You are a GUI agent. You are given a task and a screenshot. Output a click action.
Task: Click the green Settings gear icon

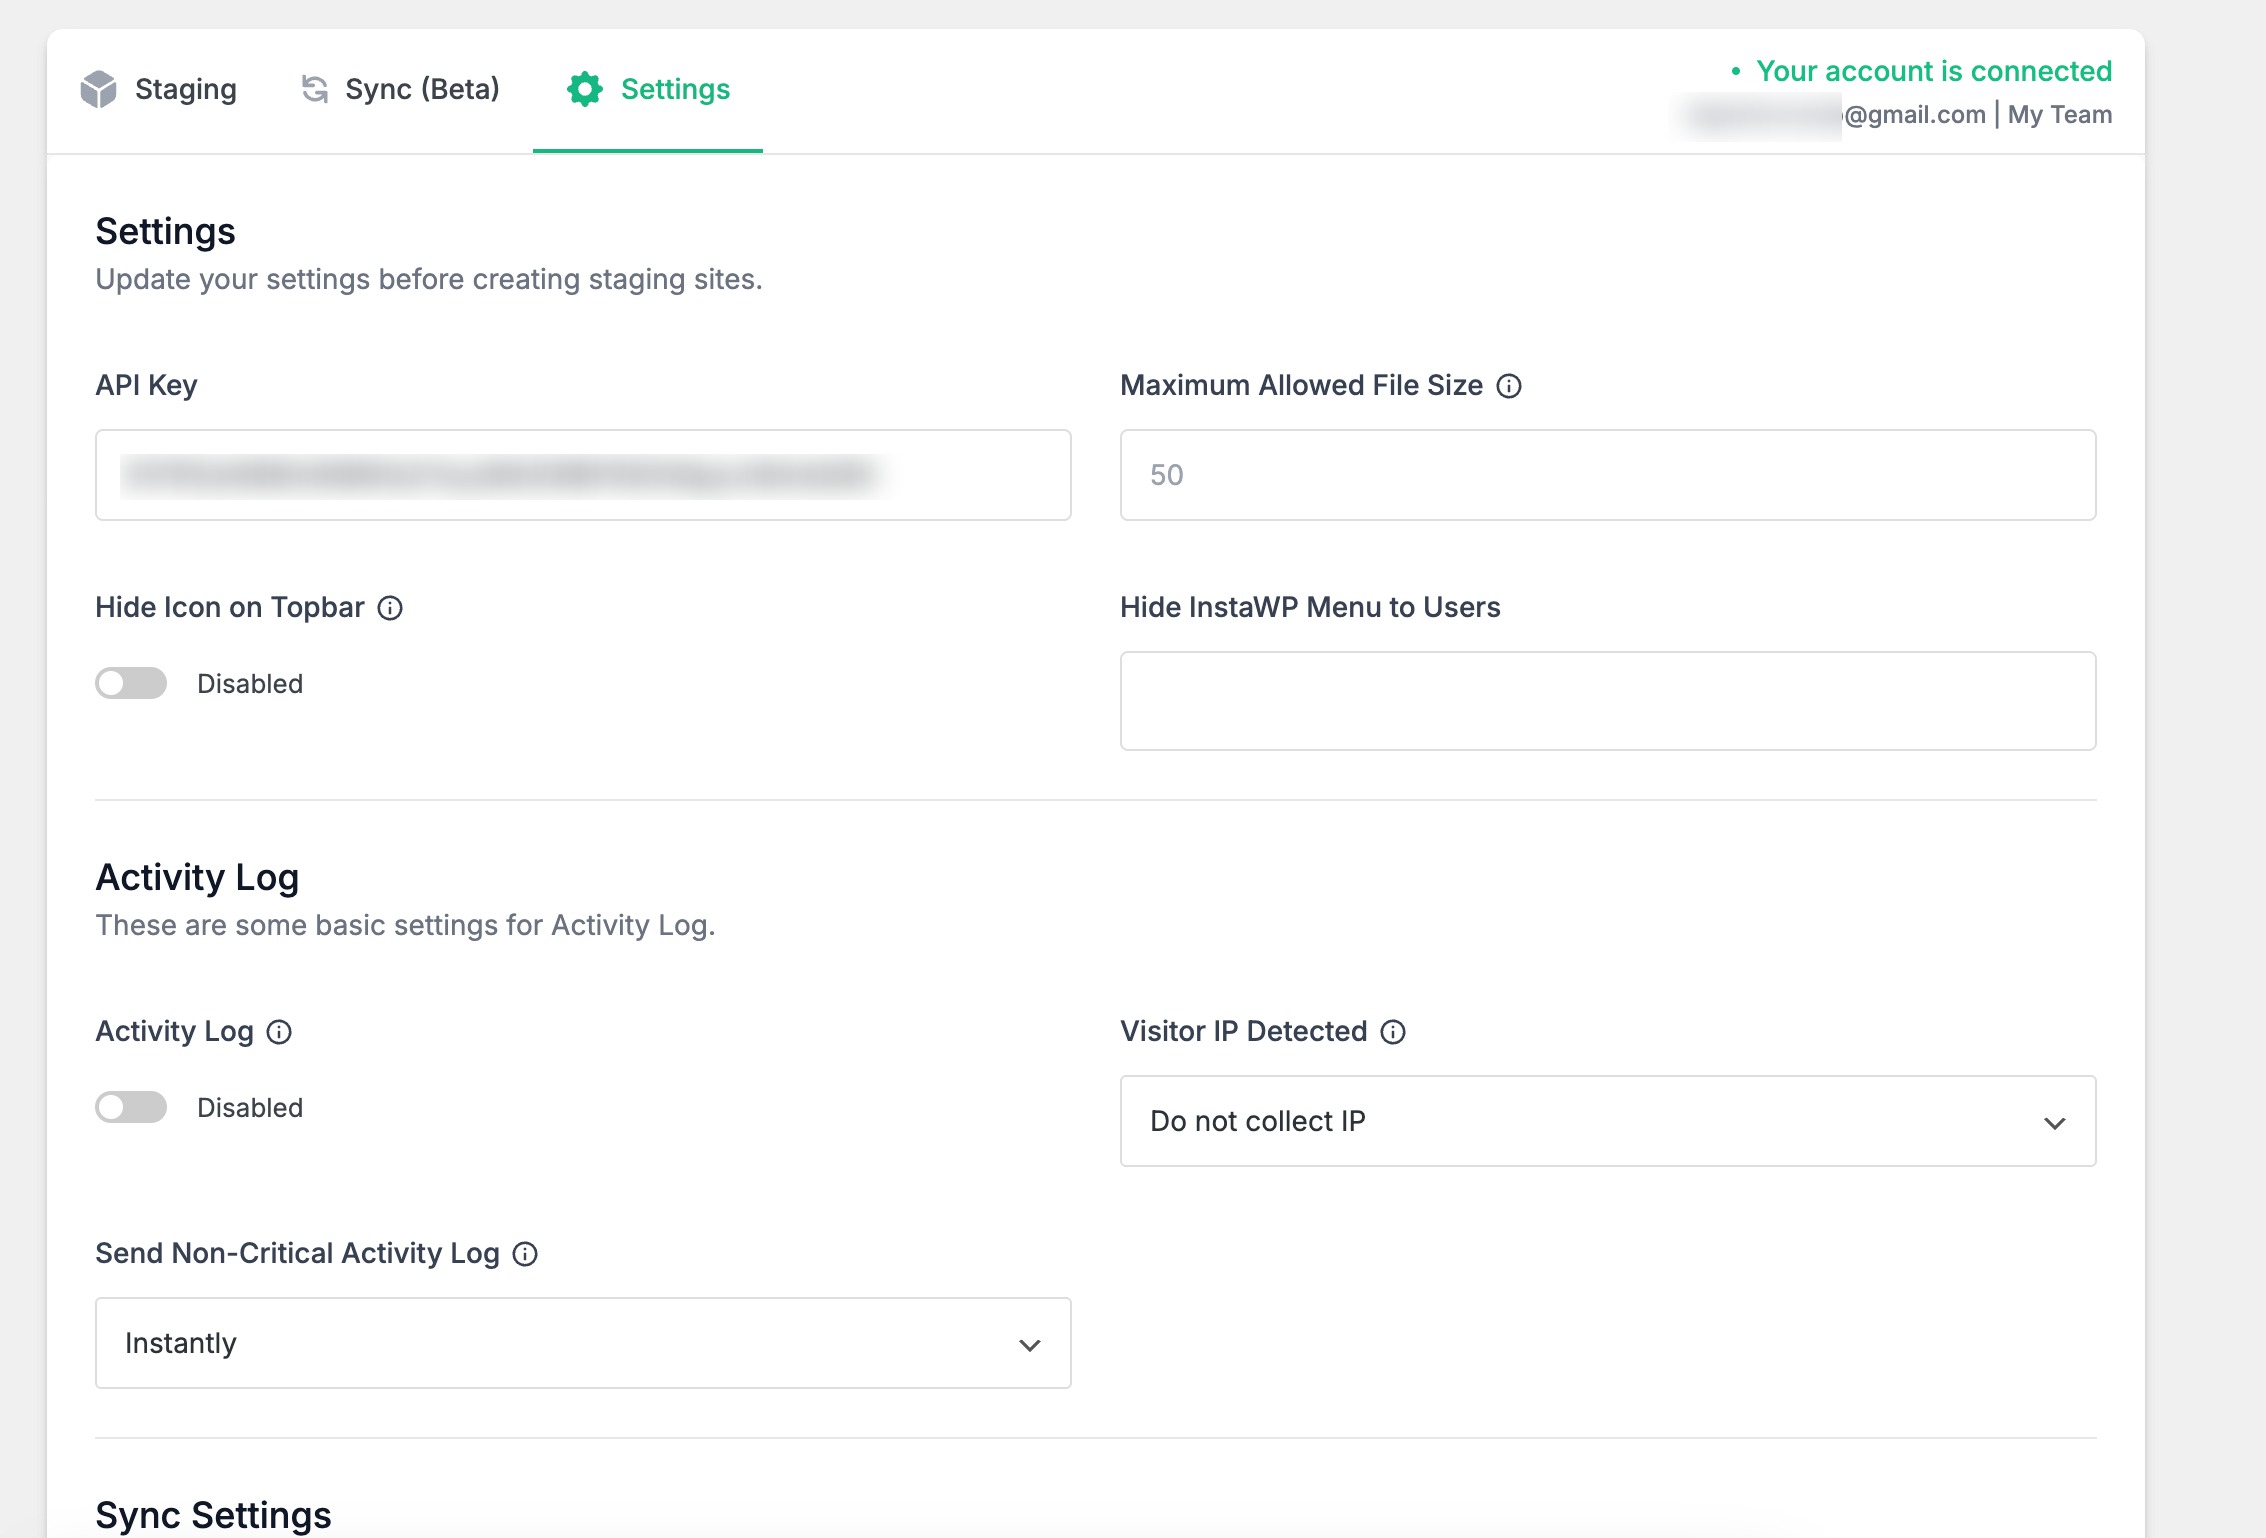[585, 89]
